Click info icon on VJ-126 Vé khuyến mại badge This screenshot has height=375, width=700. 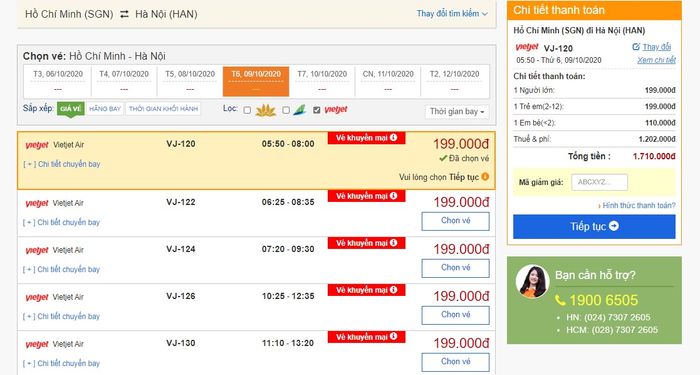tap(393, 290)
